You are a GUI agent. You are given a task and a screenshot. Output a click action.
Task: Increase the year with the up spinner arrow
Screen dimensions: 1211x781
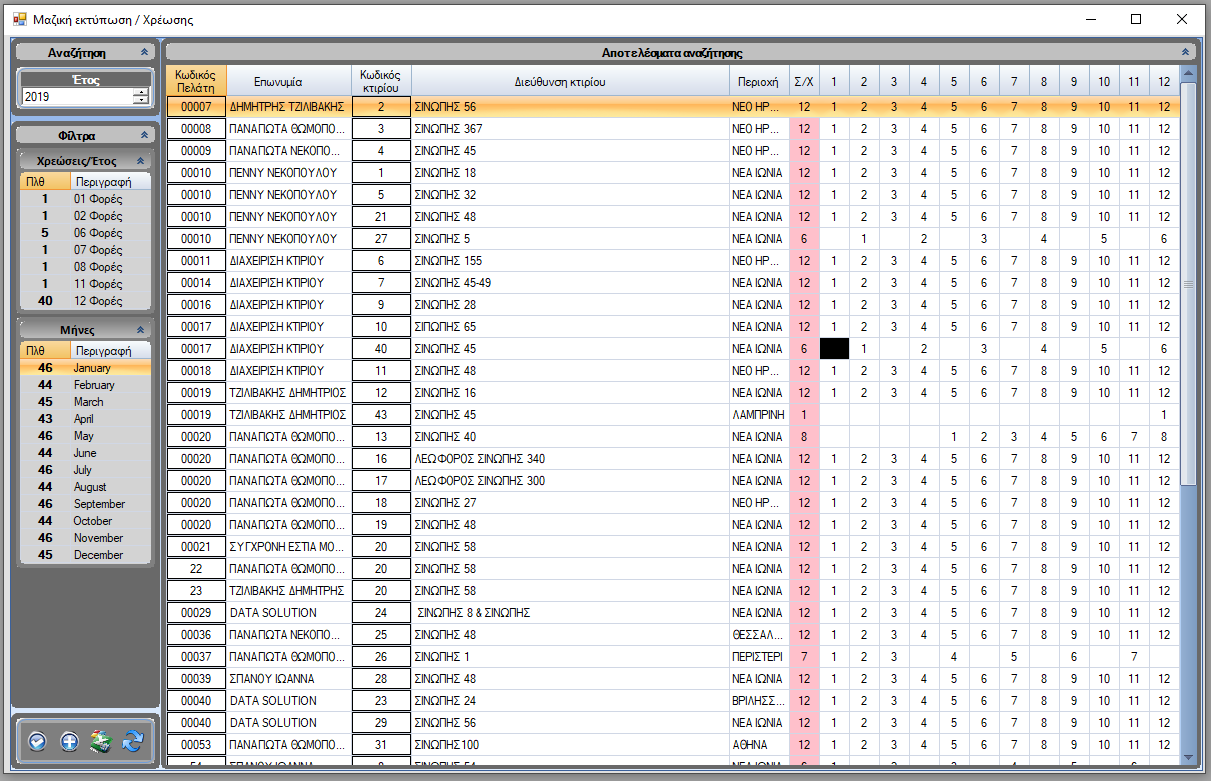click(x=140, y=92)
